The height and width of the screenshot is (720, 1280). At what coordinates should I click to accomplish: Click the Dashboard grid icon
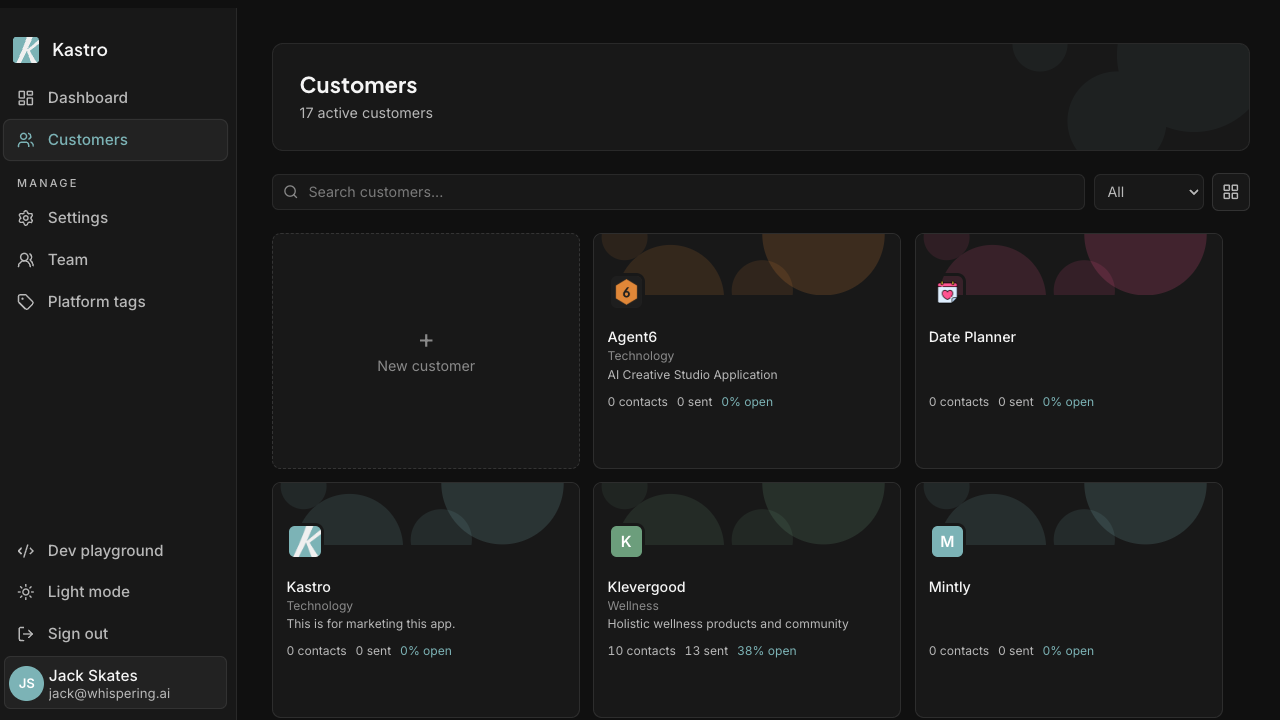[x=26, y=98]
